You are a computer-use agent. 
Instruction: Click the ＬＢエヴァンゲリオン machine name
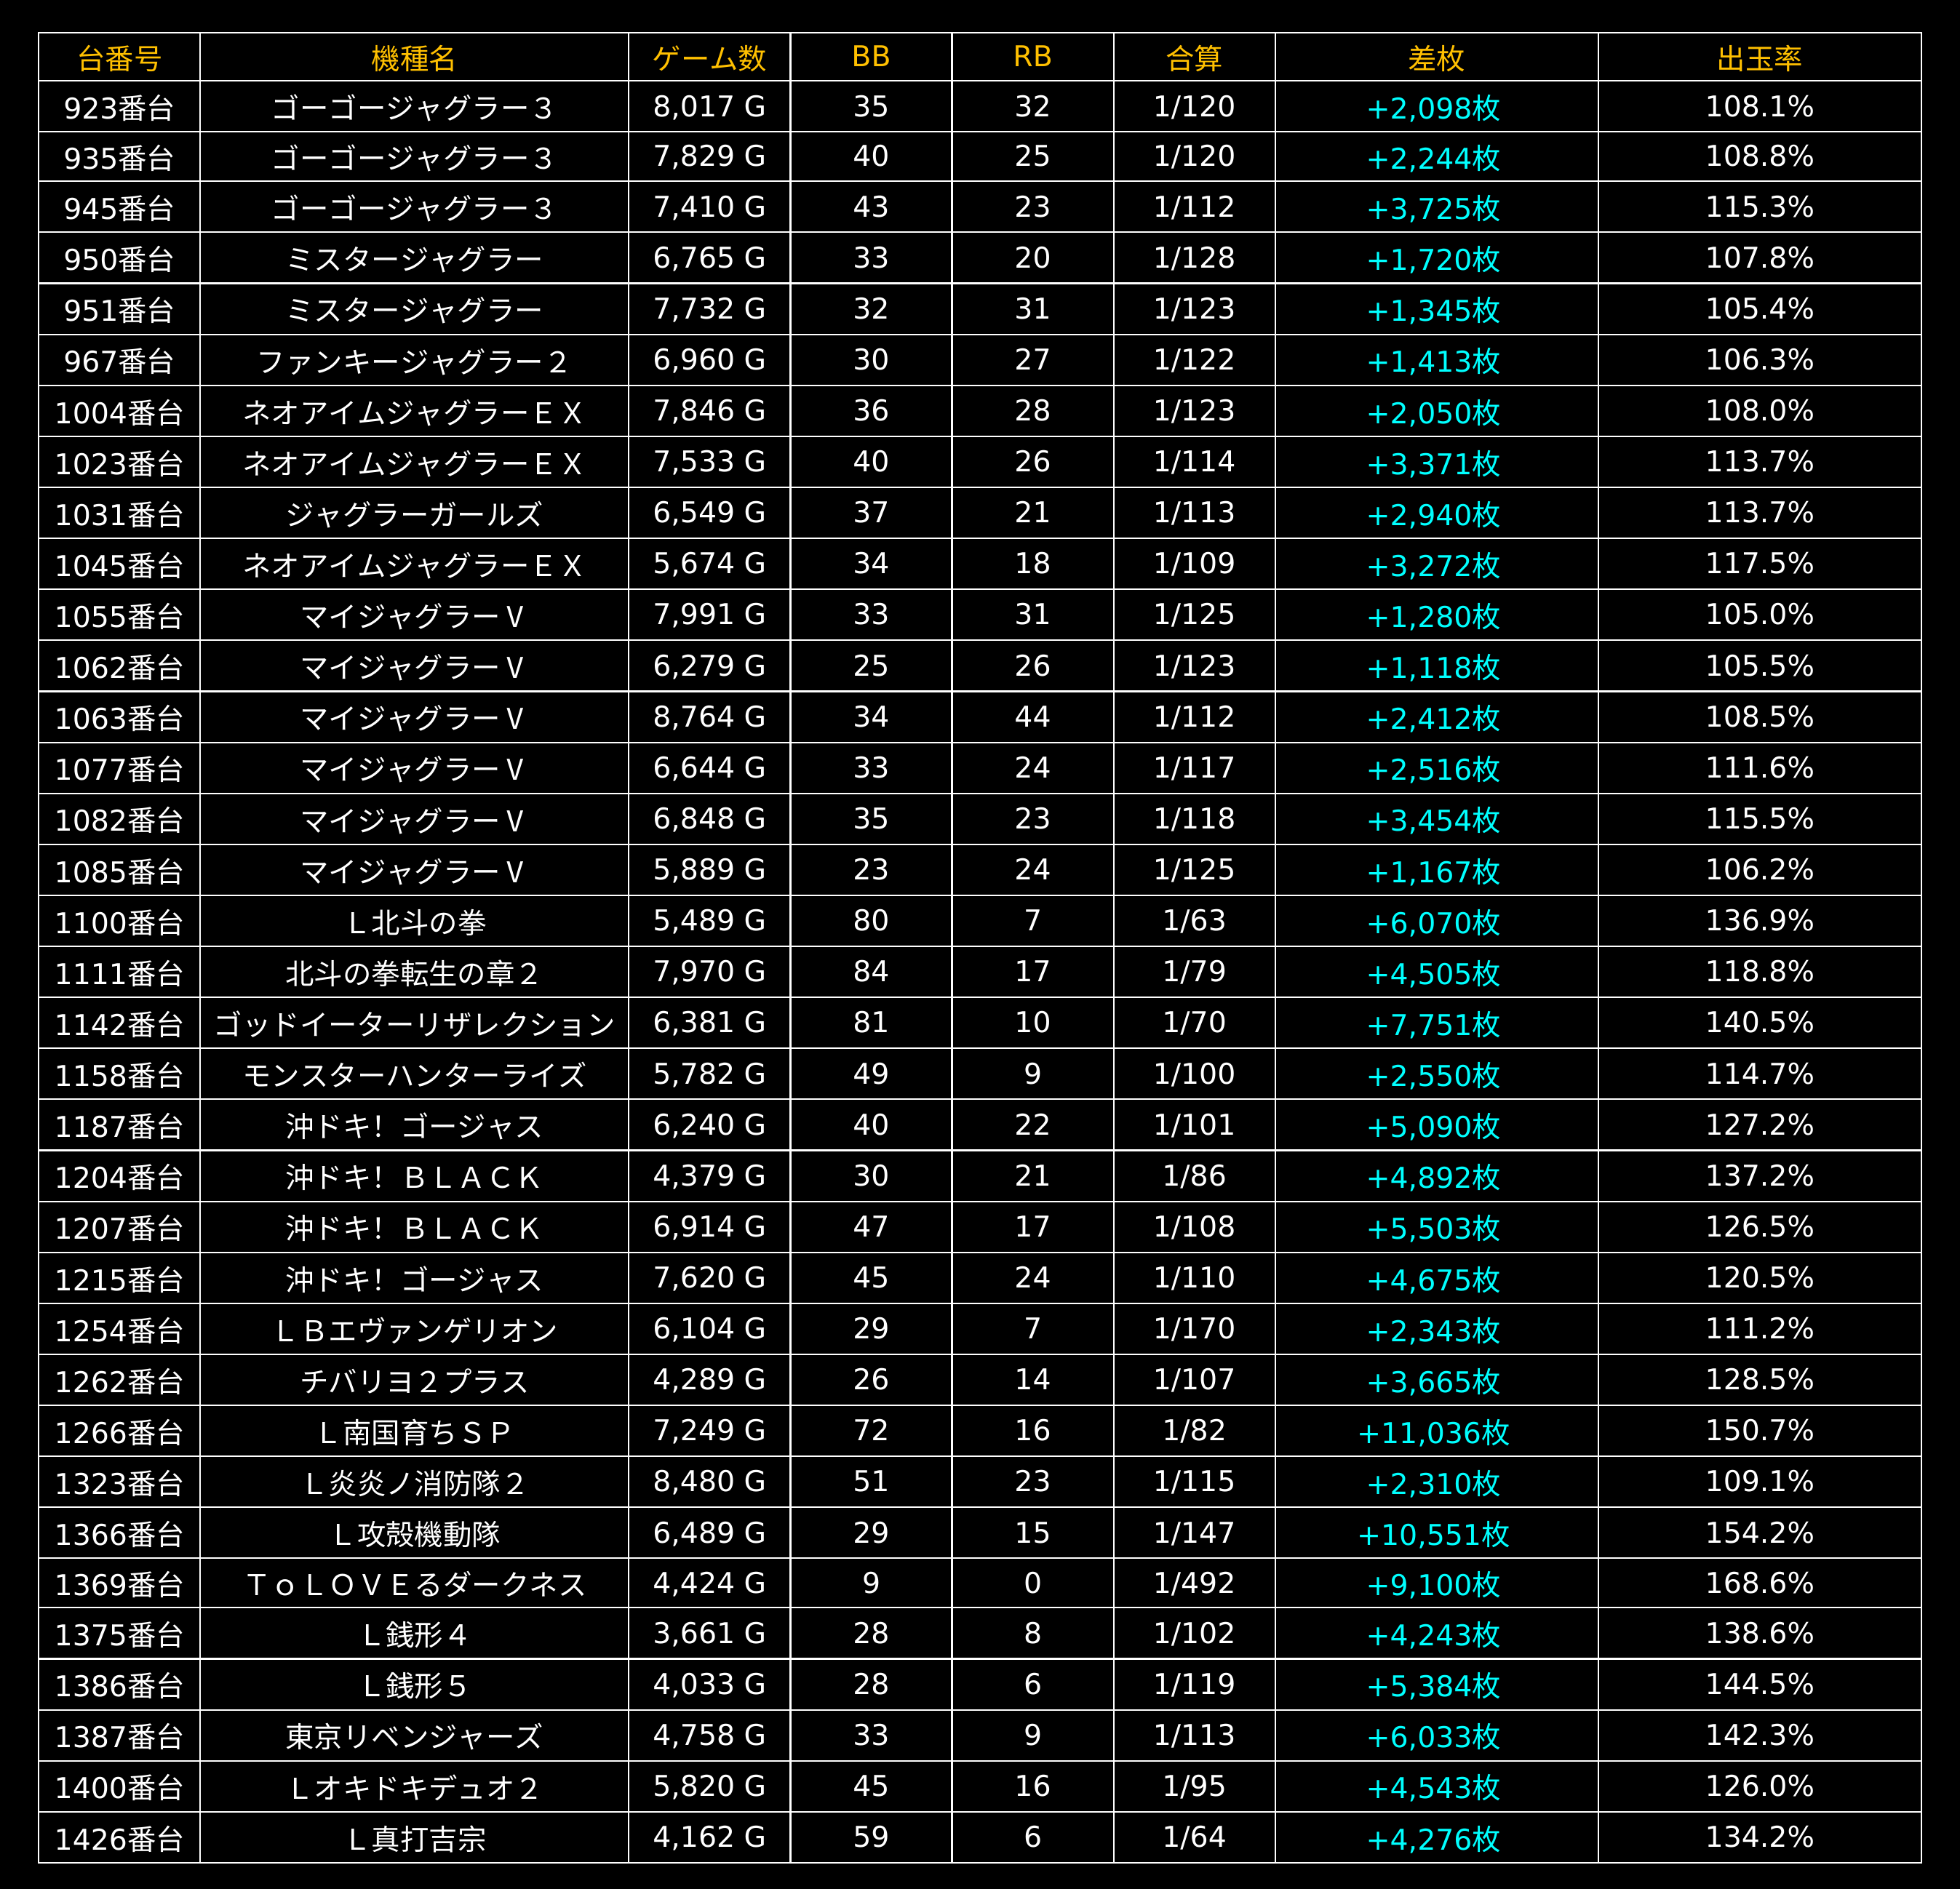414,1330
